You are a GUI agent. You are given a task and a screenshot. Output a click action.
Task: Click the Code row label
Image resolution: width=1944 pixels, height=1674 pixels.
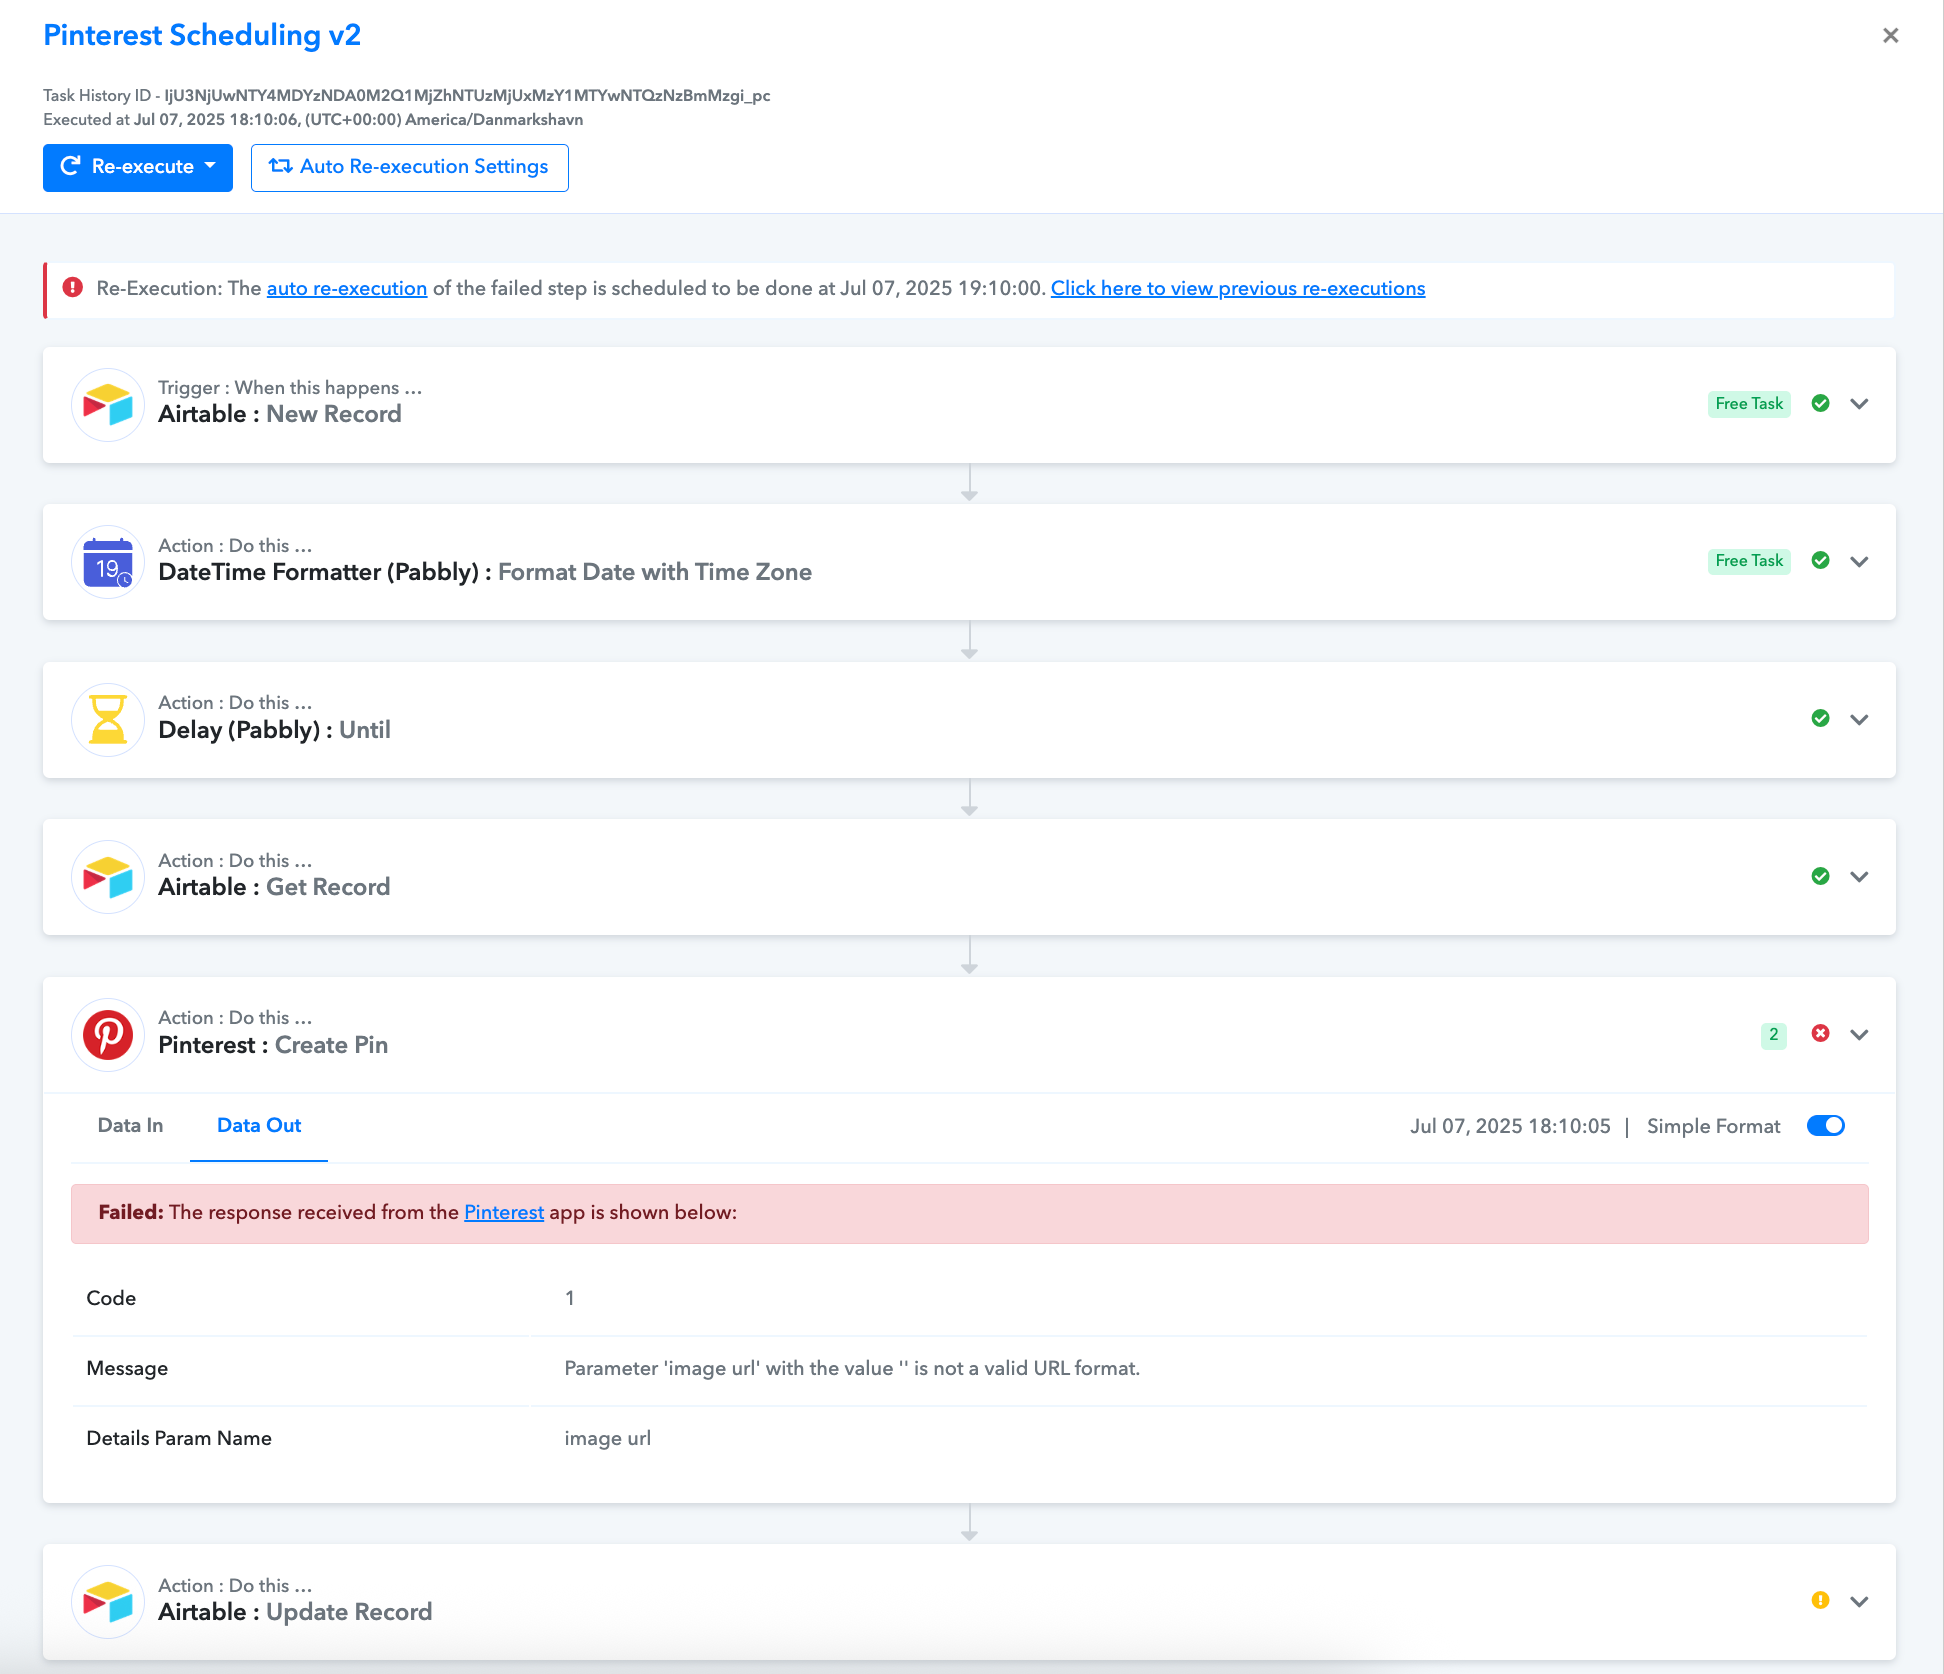pos(111,1298)
